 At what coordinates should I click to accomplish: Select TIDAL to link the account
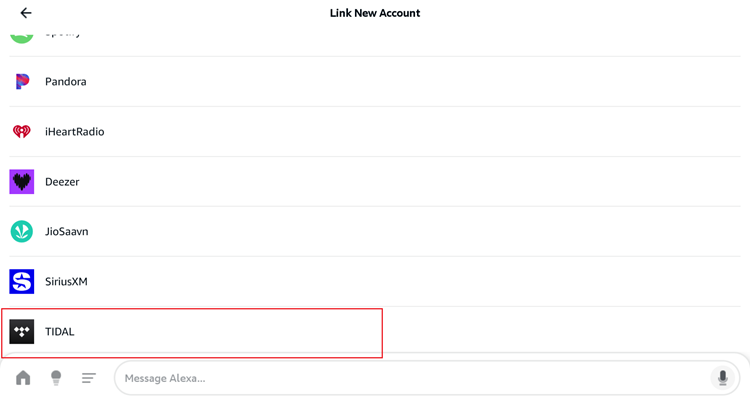[x=375, y=331]
